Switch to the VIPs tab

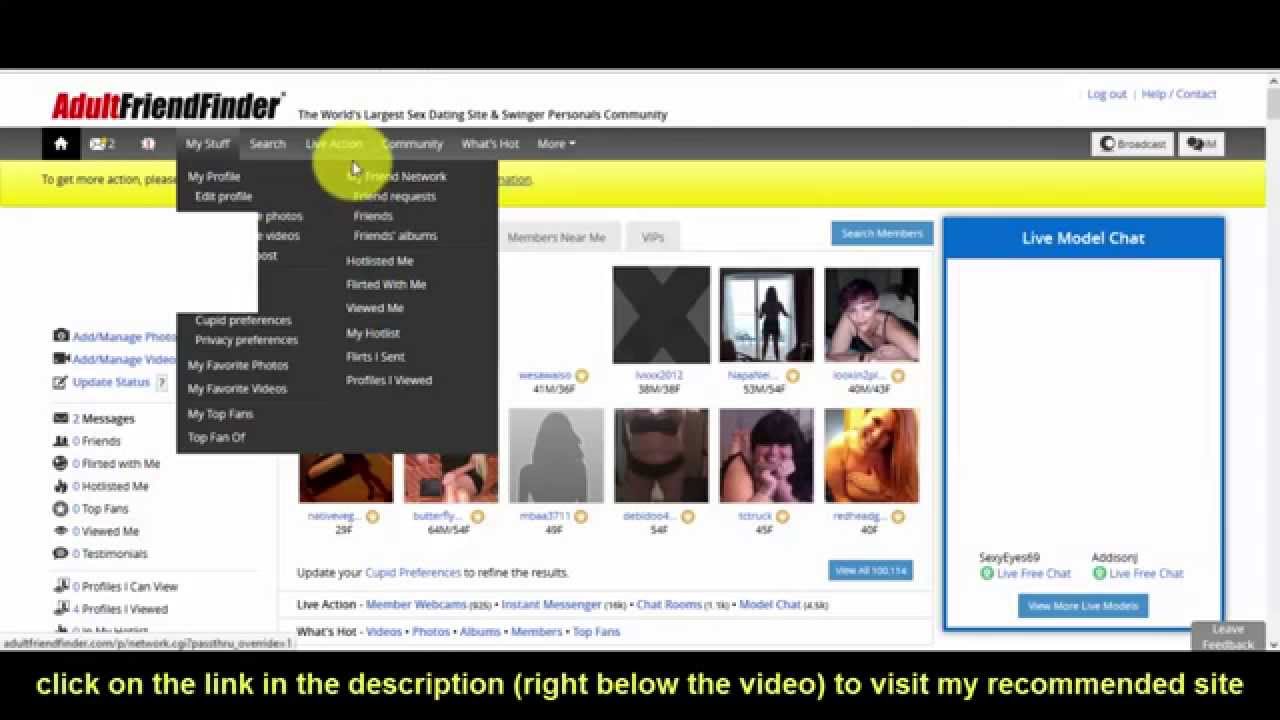pos(653,237)
